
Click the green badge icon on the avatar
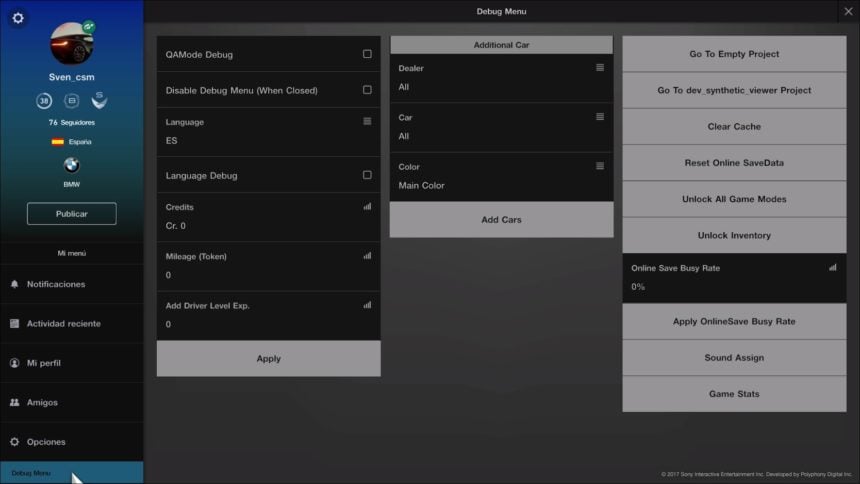click(88, 26)
